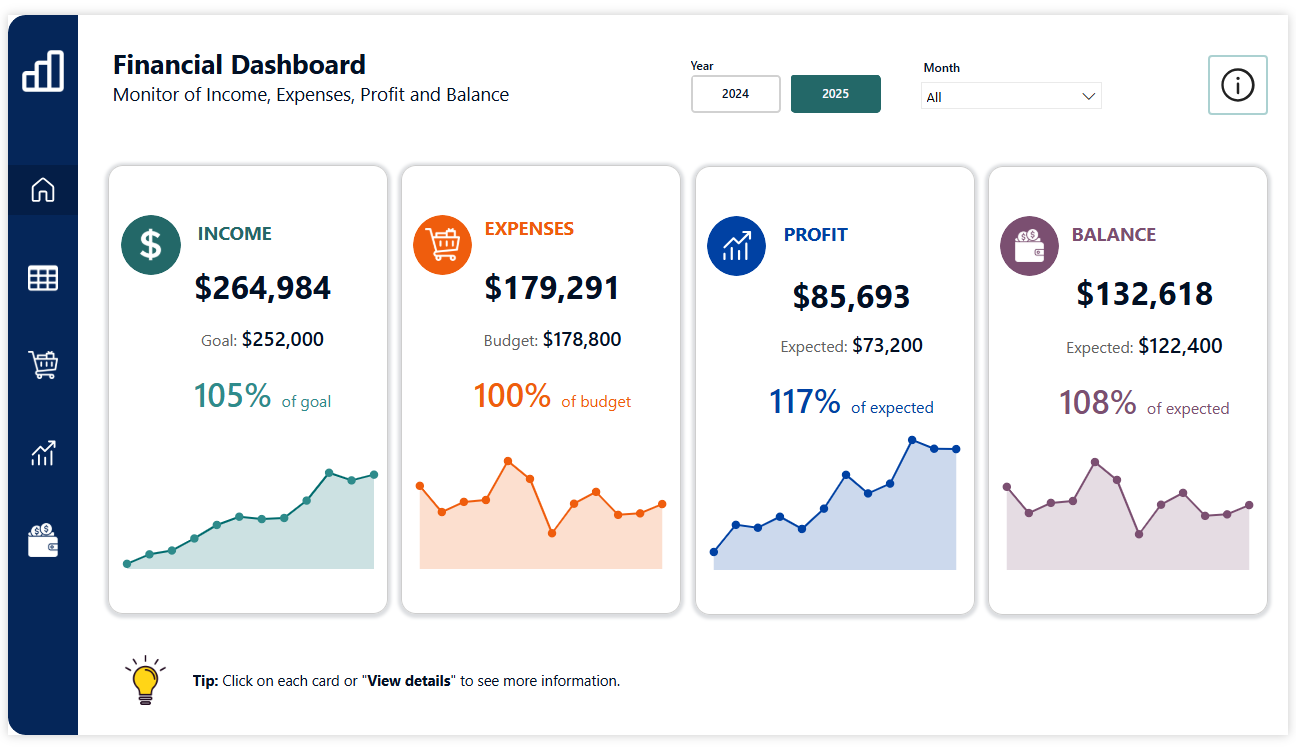Click the purple wallet Balance icon

click(x=1029, y=245)
